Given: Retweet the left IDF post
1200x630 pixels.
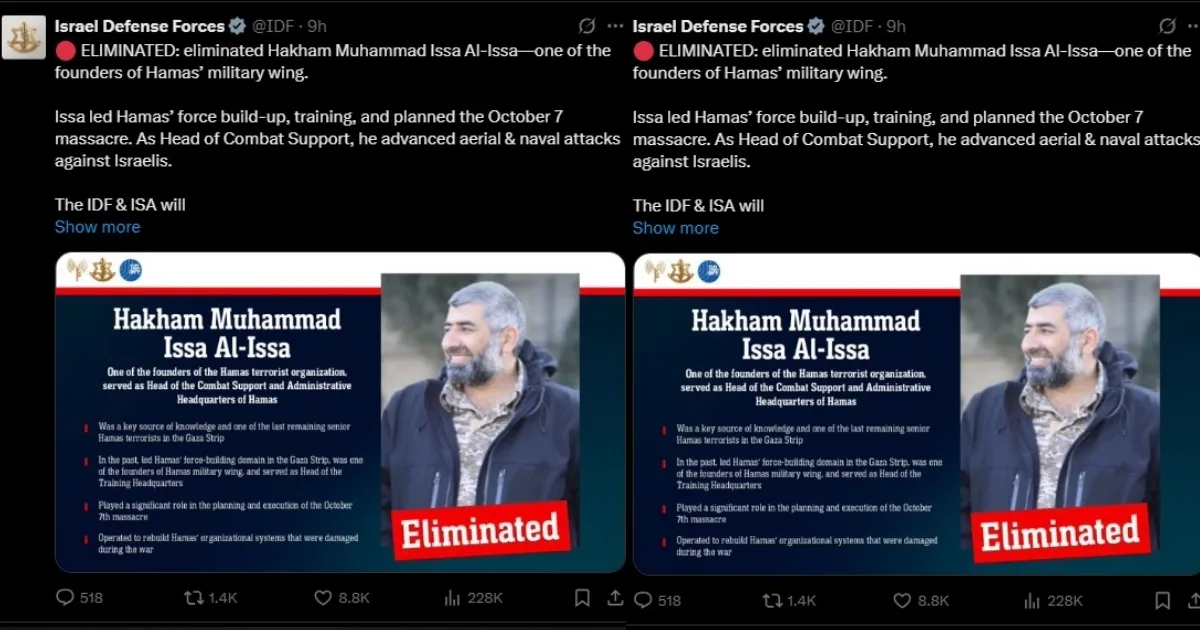Looking at the screenshot, I should tap(194, 598).
